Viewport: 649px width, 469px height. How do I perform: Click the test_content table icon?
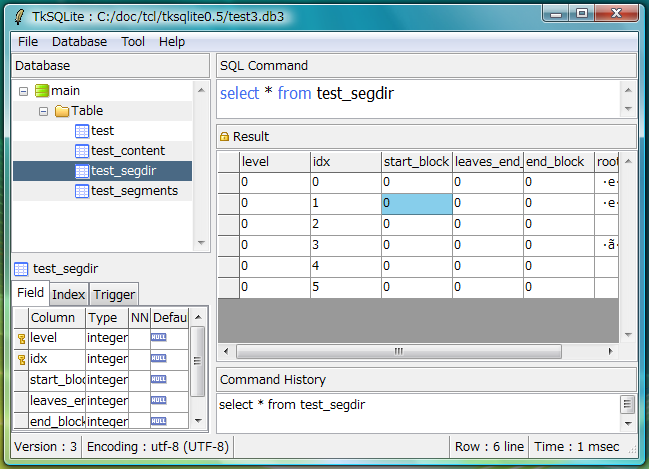[x=81, y=151]
